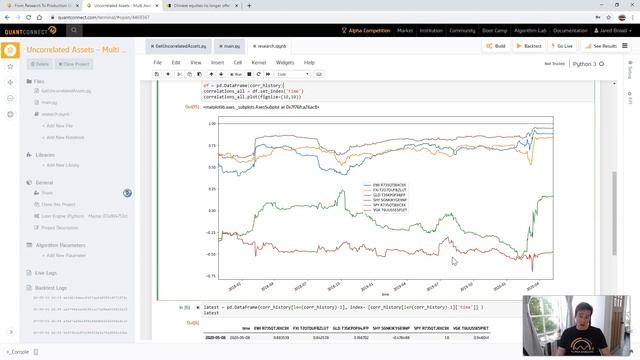Open a new browser tab
The image size is (640, 360).
[x=249, y=6]
